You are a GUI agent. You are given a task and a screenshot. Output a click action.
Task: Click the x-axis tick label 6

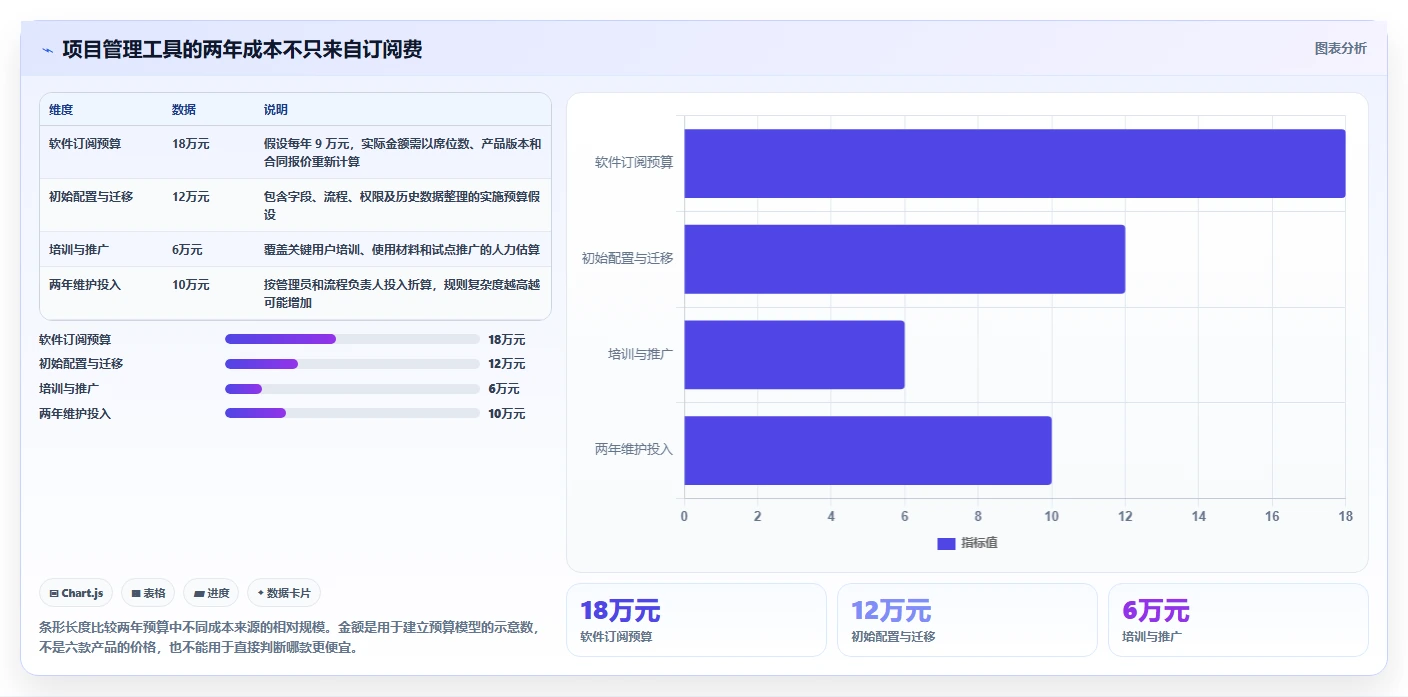(x=904, y=517)
